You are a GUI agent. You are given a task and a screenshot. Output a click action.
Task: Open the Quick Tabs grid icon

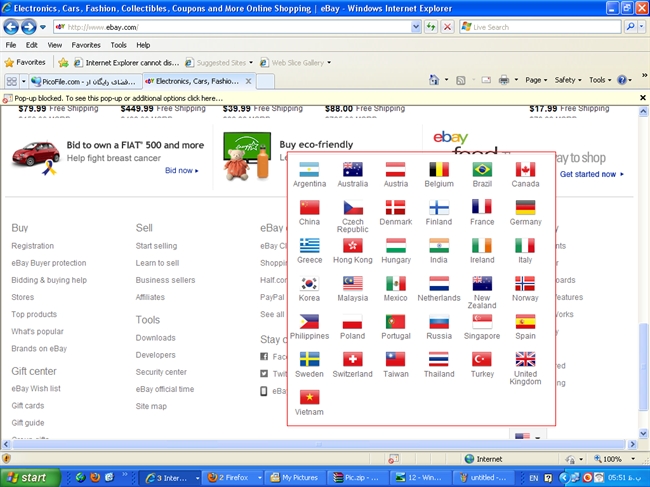click(x=12, y=81)
